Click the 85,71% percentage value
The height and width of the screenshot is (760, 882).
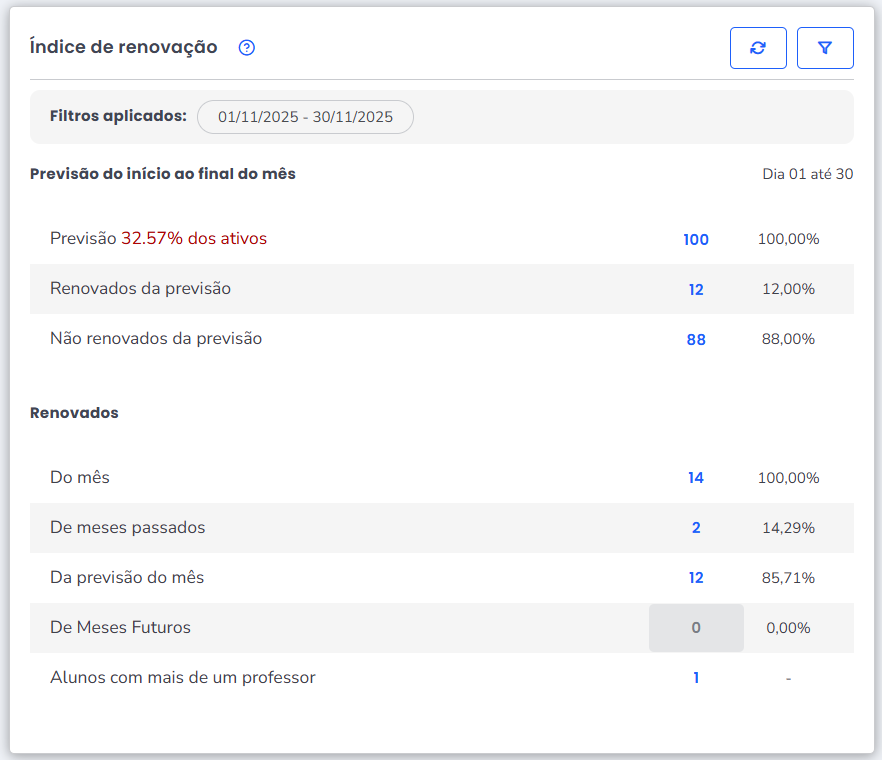(x=788, y=578)
